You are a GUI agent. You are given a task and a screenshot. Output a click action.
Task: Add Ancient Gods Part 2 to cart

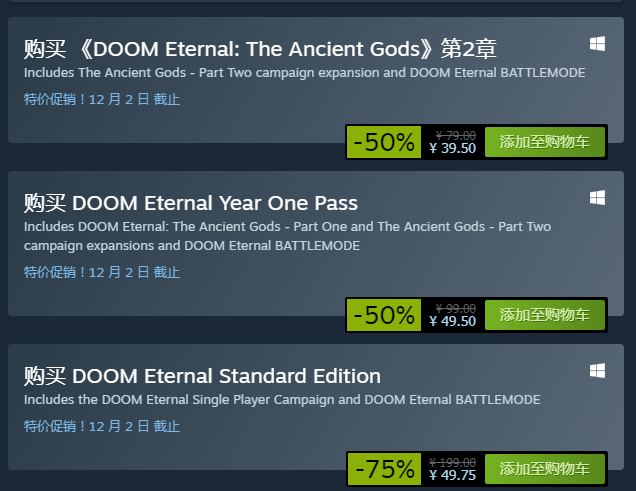pos(545,142)
